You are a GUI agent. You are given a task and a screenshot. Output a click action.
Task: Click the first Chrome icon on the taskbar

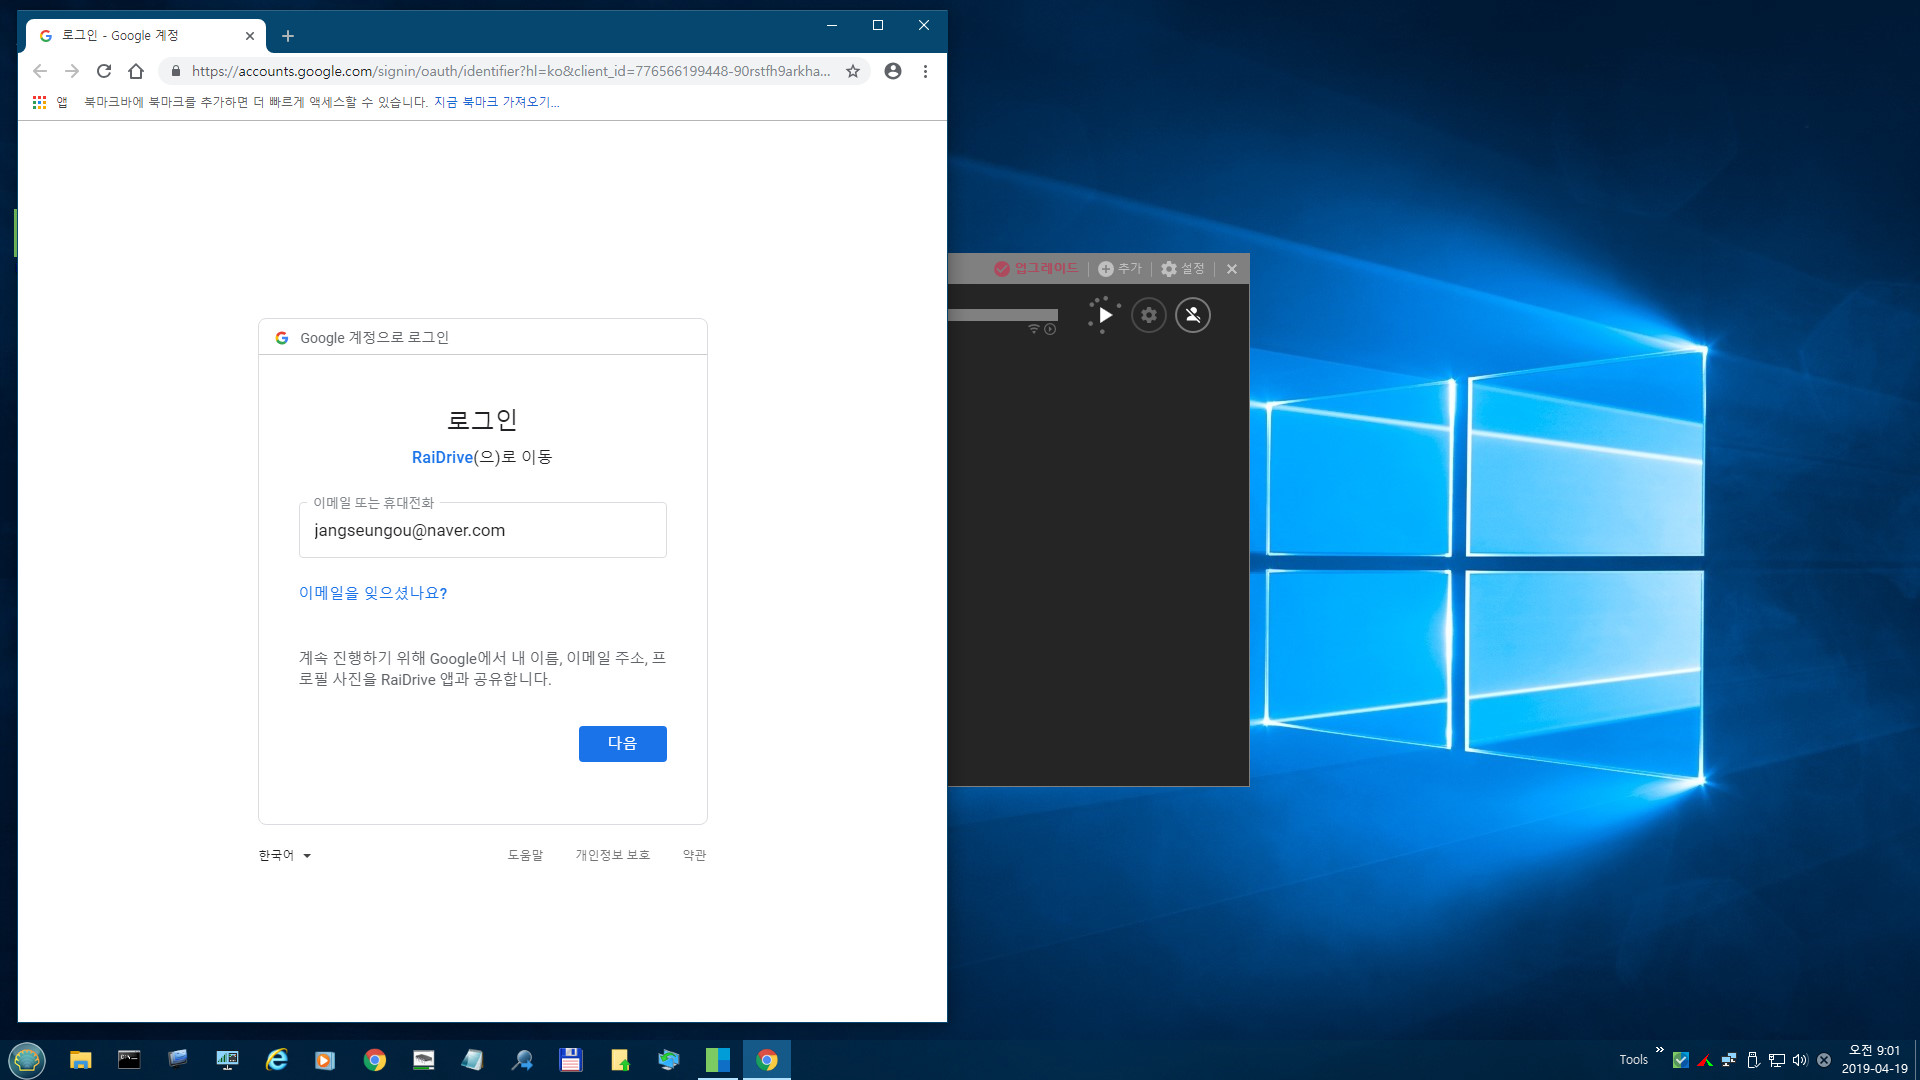[x=375, y=1060]
